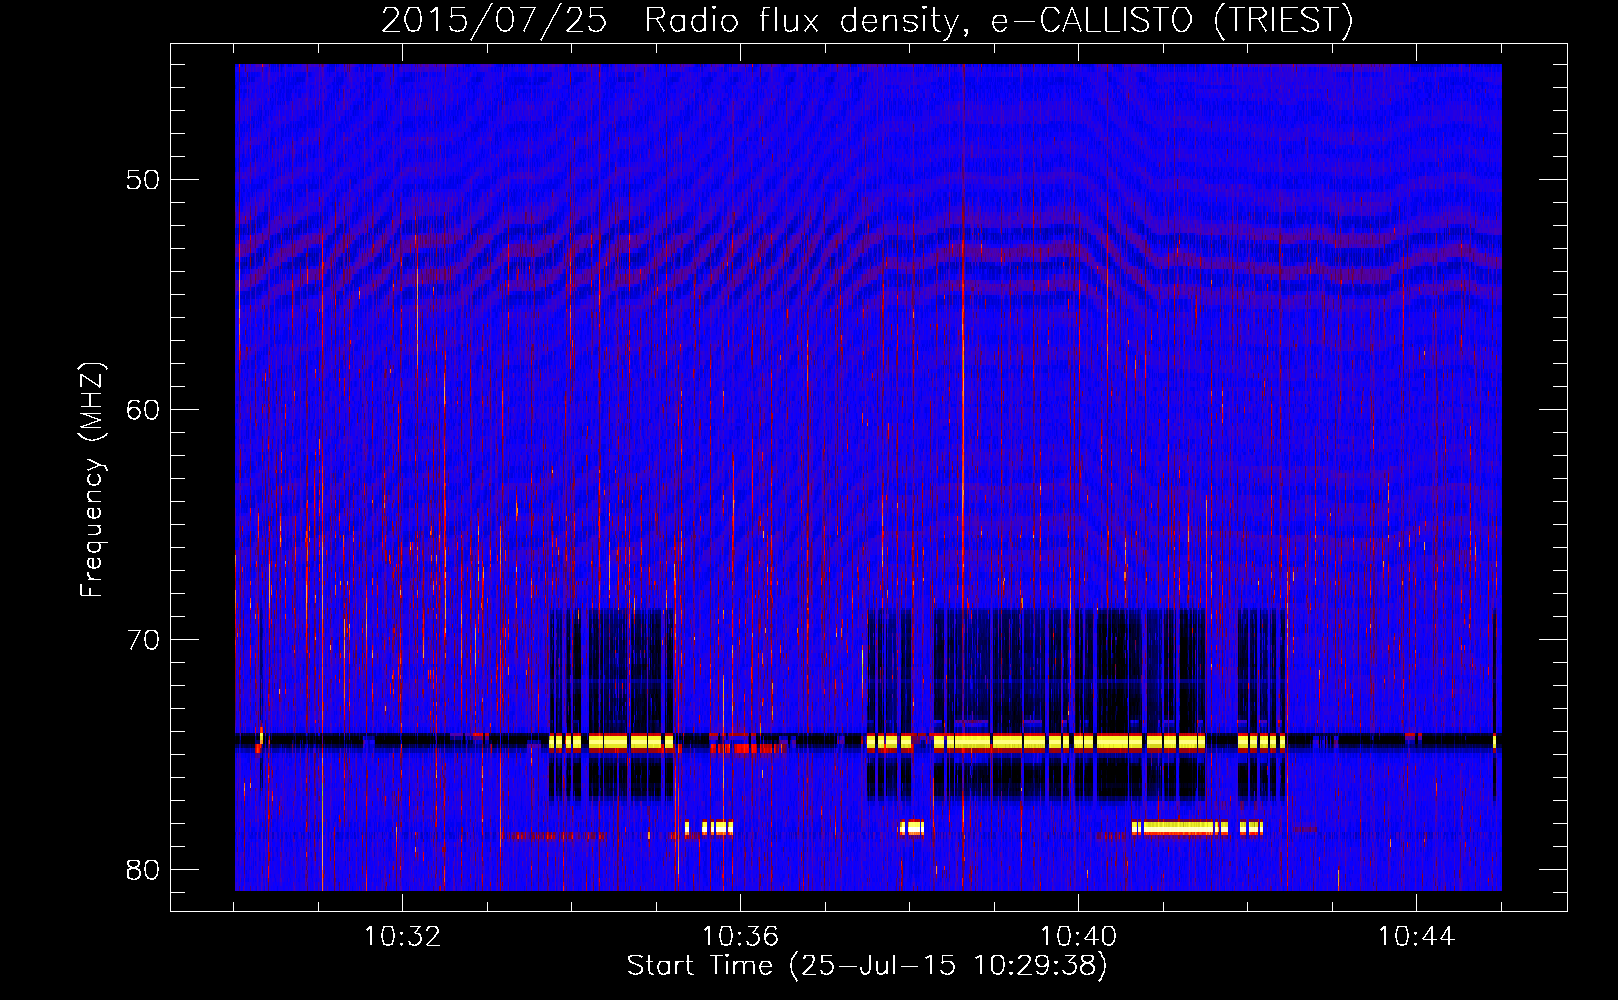Click the 10:32 time tick label

pyautogui.click(x=402, y=937)
